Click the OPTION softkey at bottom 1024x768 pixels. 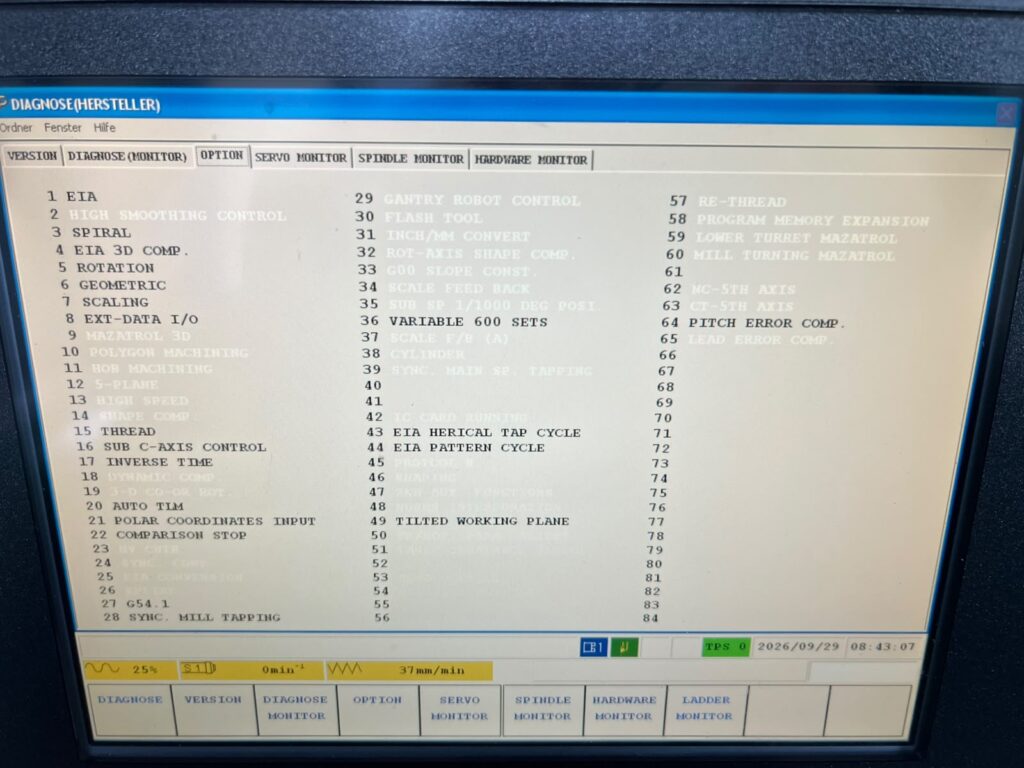click(377, 709)
